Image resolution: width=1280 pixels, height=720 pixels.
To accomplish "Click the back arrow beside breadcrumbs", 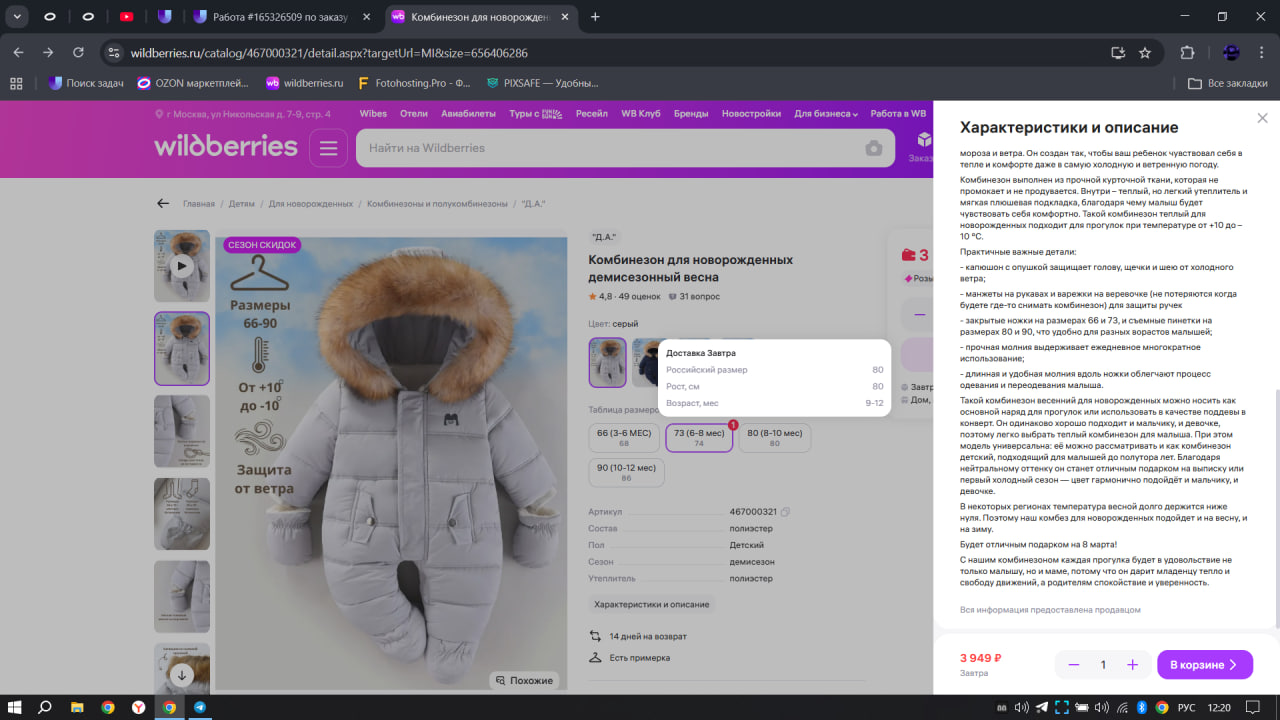I will click(x=163, y=204).
